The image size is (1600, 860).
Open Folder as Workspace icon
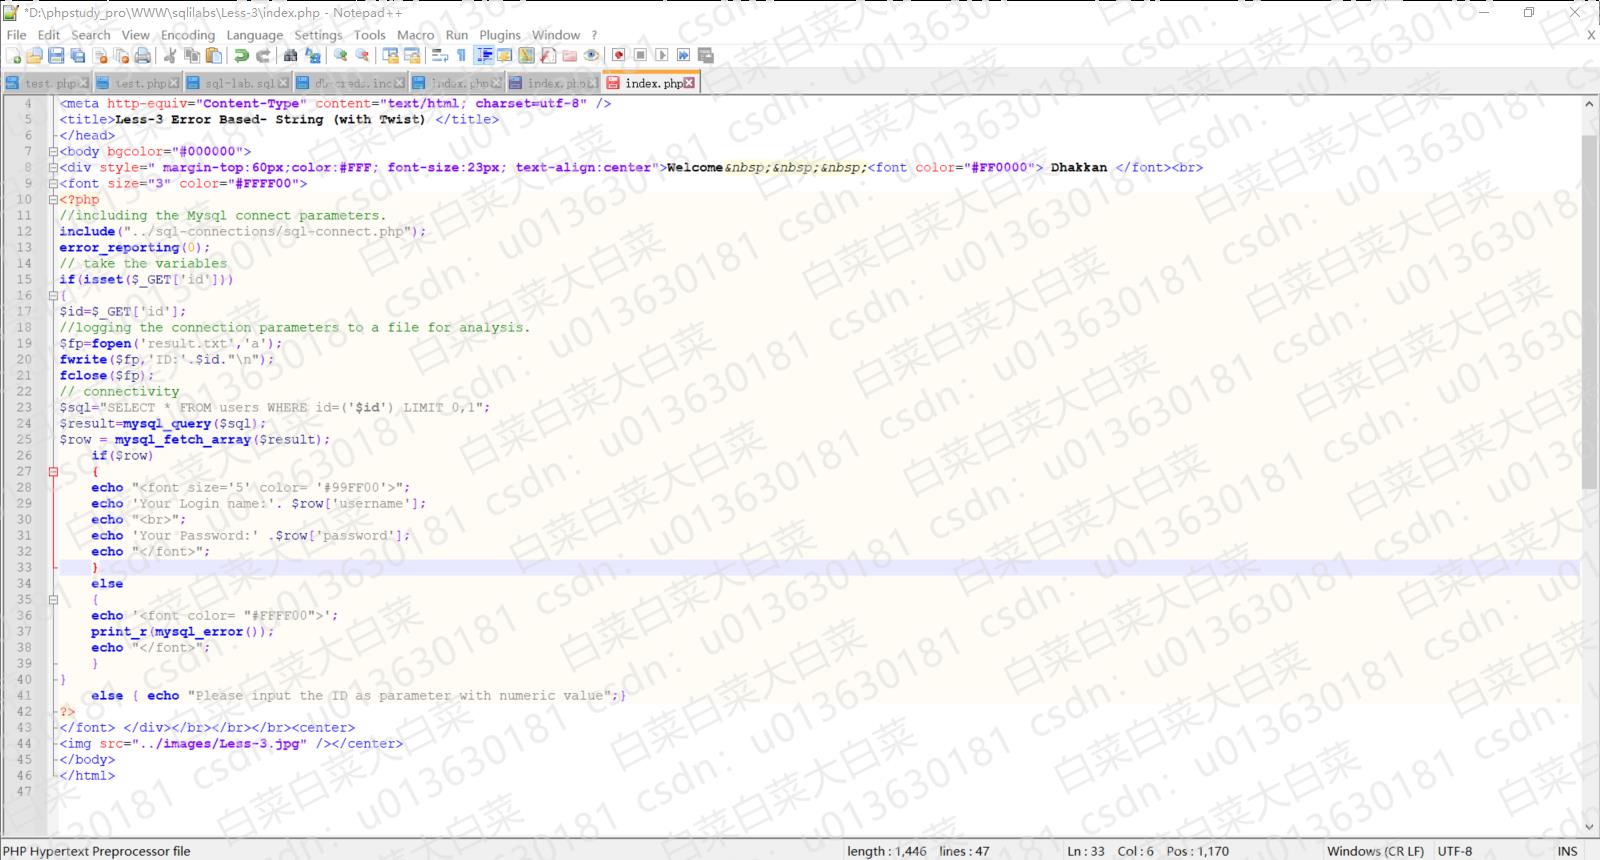click(570, 55)
